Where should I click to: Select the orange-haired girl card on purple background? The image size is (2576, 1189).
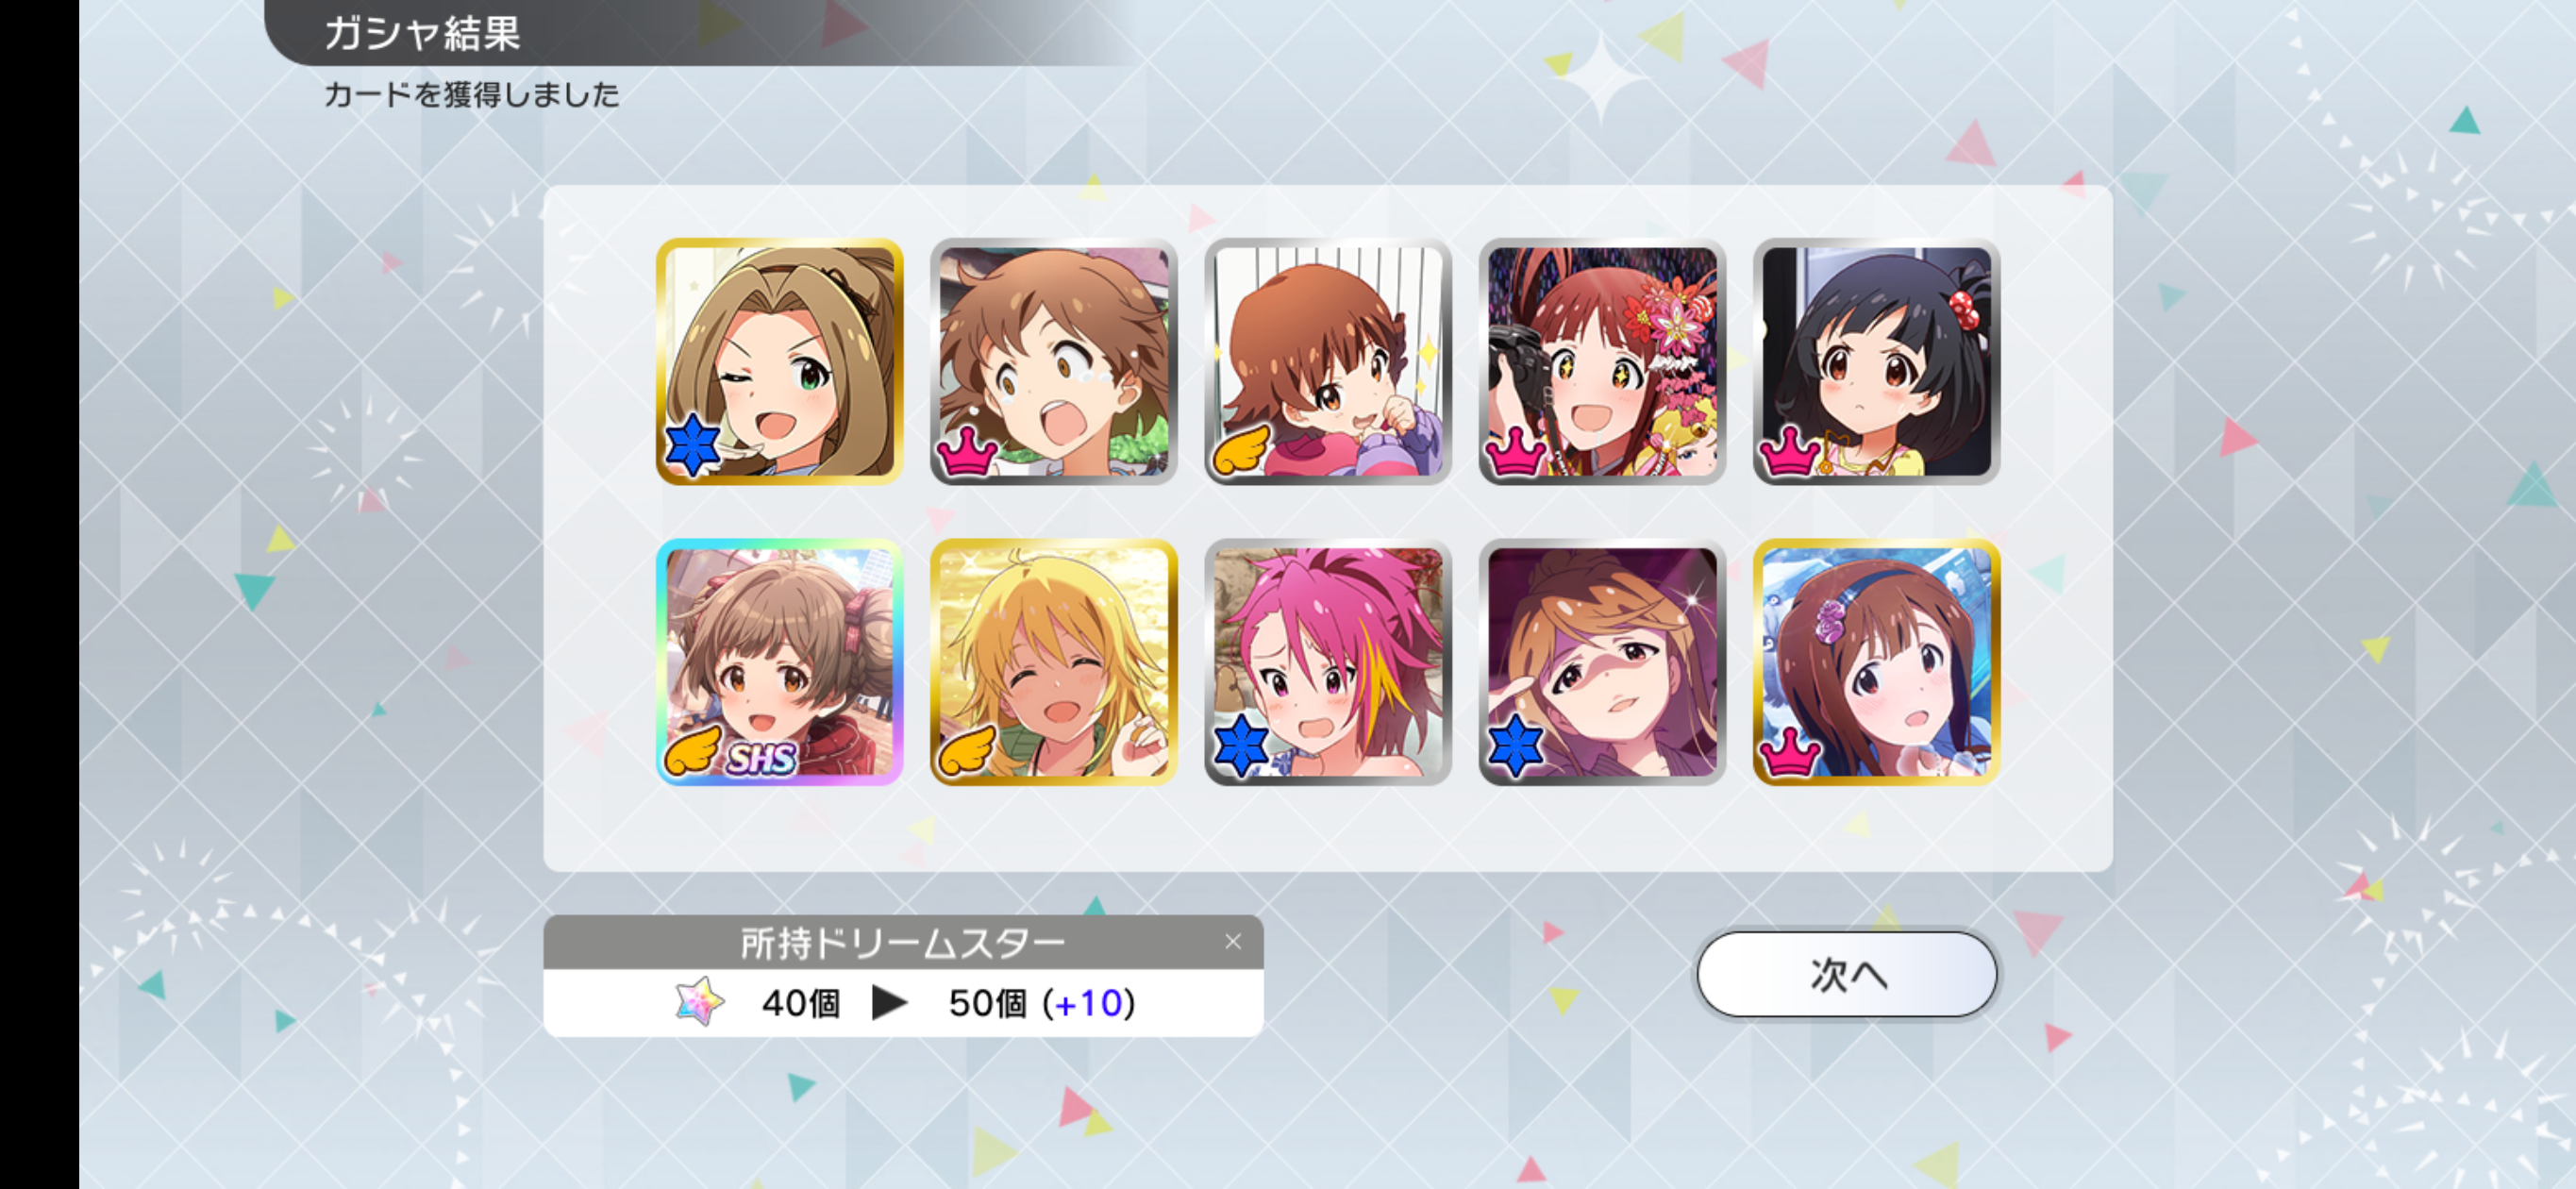tap(1602, 662)
